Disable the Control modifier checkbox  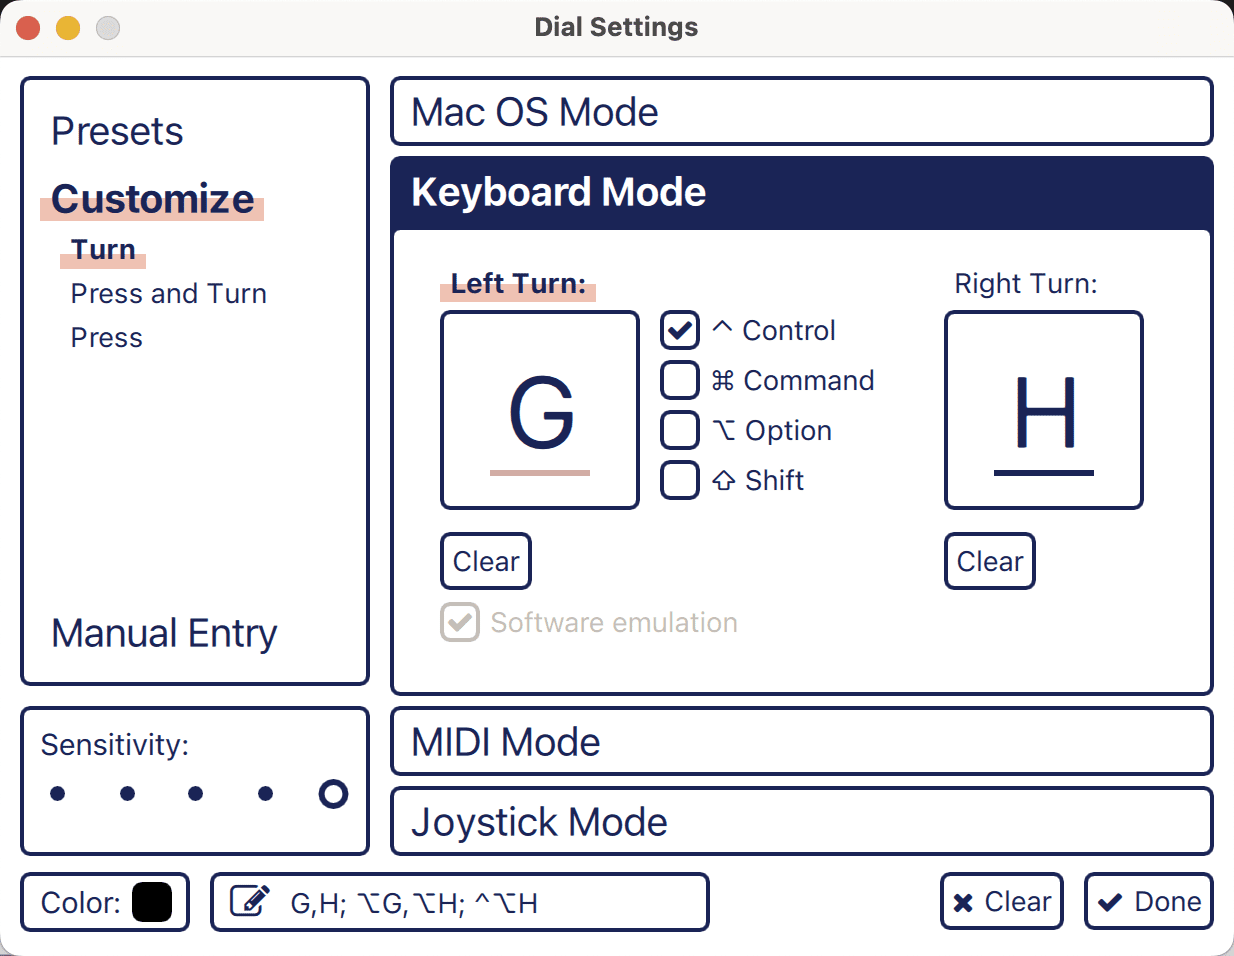click(x=680, y=330)
